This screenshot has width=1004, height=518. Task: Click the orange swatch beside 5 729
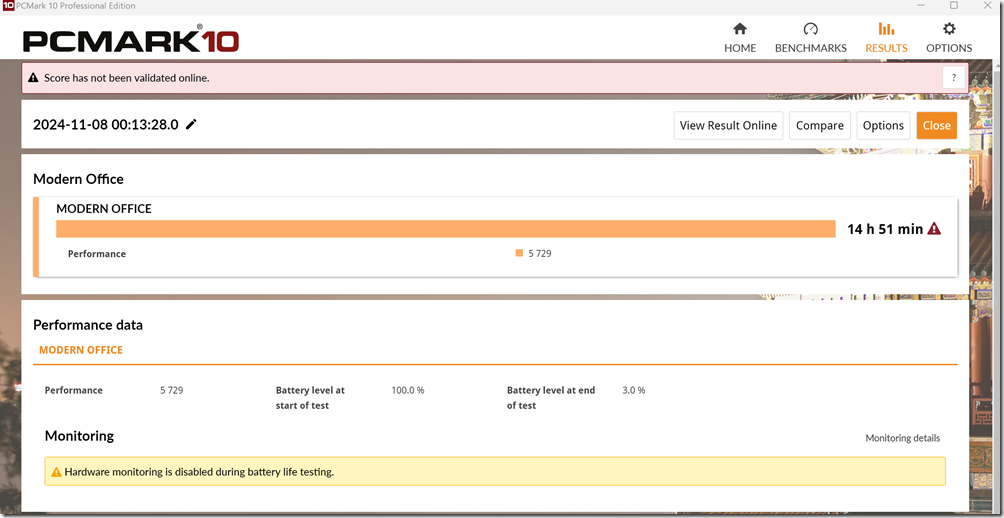(519, 254)
